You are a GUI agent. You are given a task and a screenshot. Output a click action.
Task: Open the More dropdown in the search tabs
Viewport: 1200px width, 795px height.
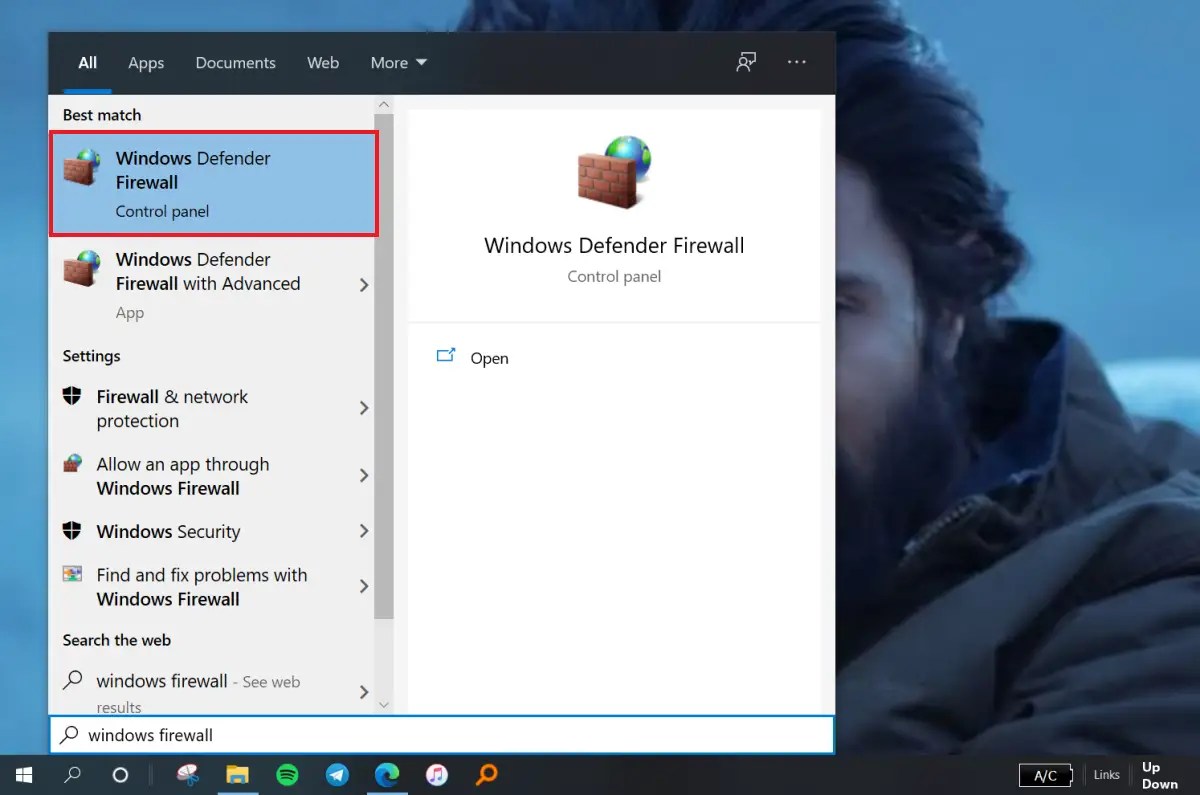point(398,62)
